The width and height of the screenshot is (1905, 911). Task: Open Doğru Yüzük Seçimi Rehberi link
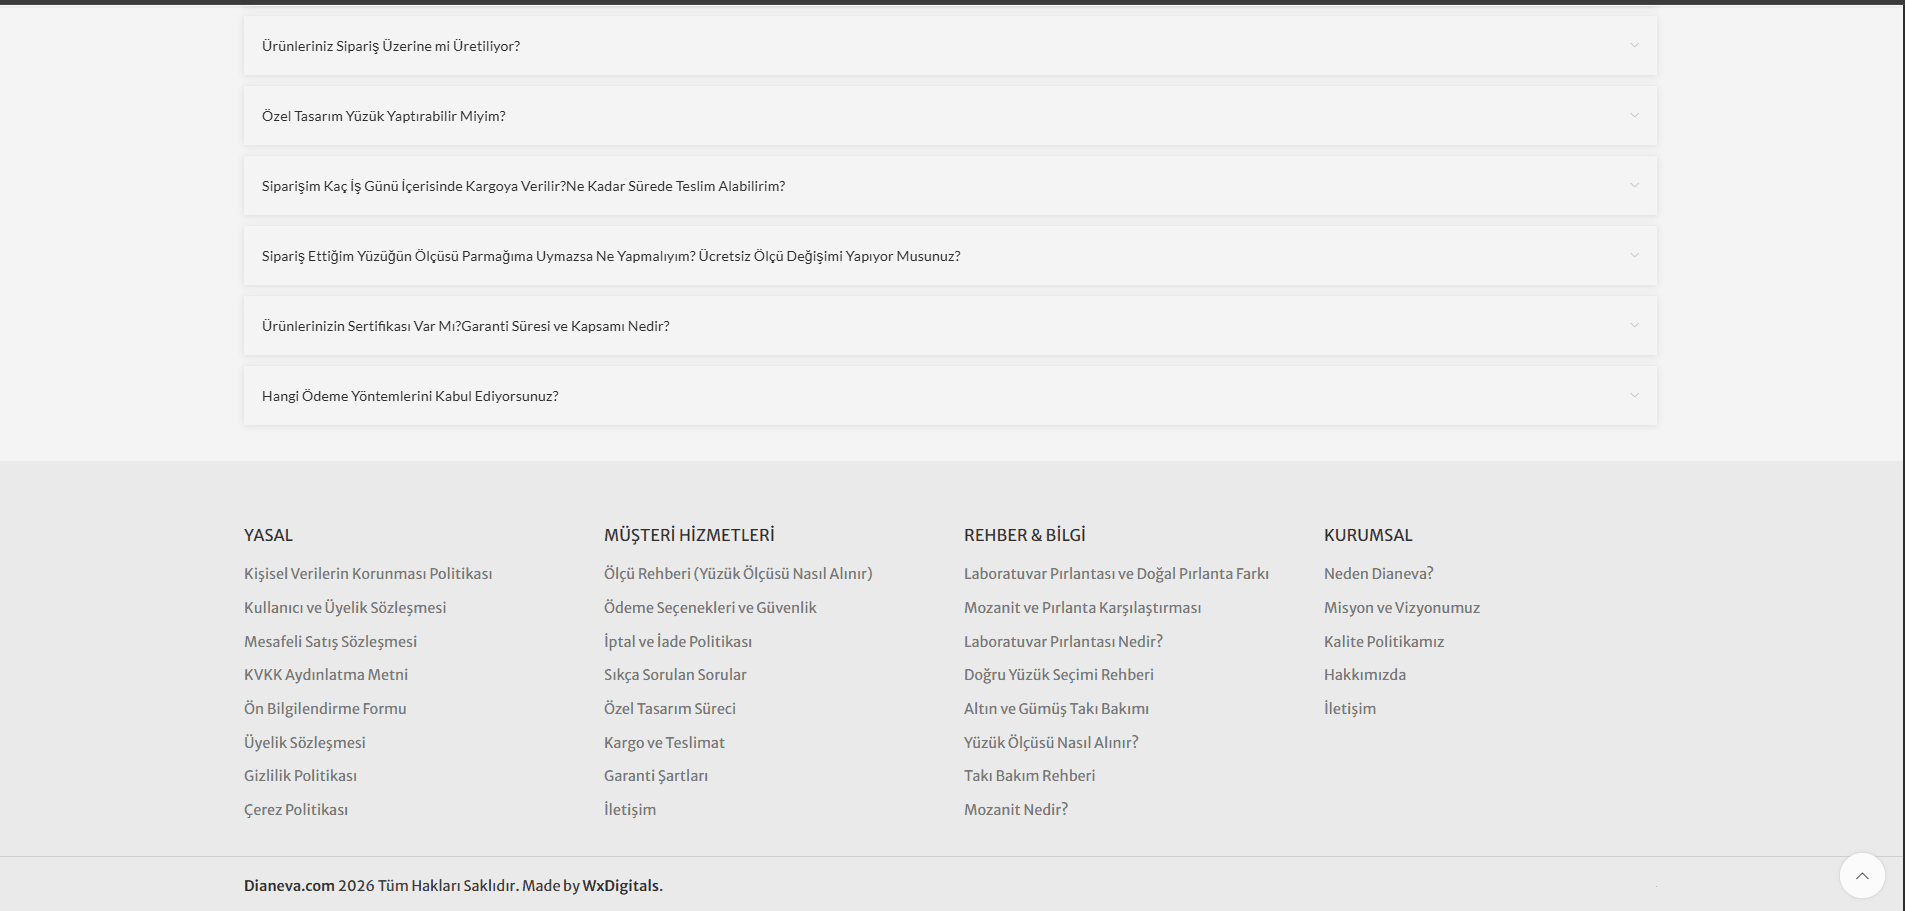pos(1059,675)
